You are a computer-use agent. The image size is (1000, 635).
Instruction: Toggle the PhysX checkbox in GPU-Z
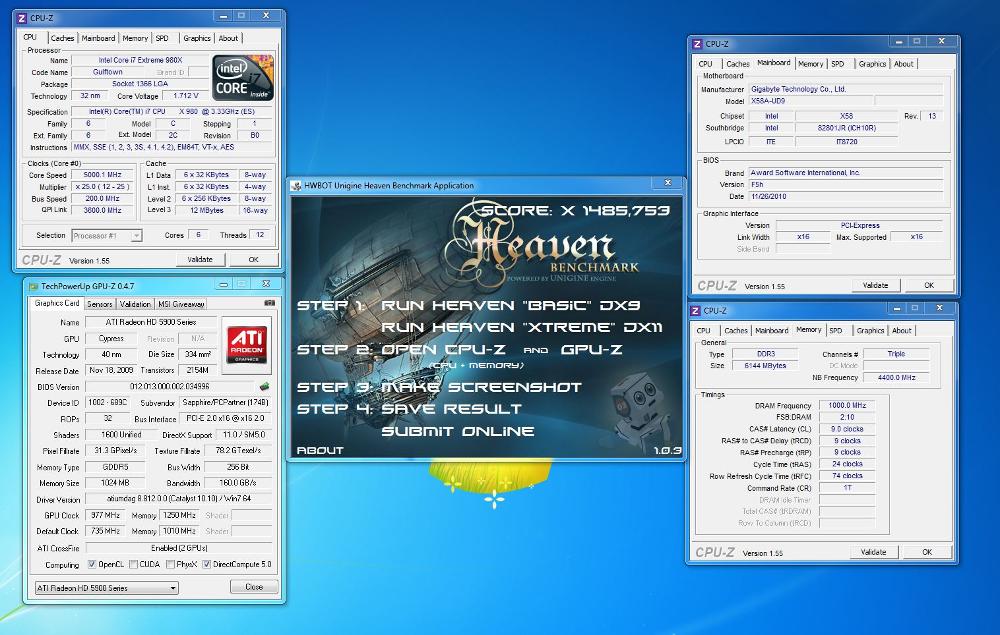tap(170, 564)
